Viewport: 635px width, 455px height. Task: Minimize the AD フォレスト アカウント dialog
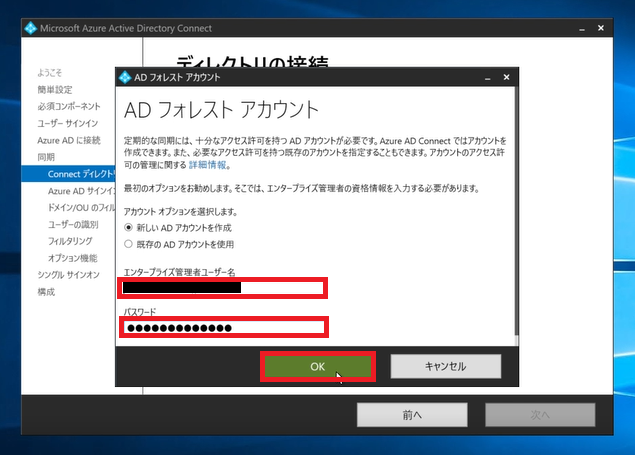(488, 78)
